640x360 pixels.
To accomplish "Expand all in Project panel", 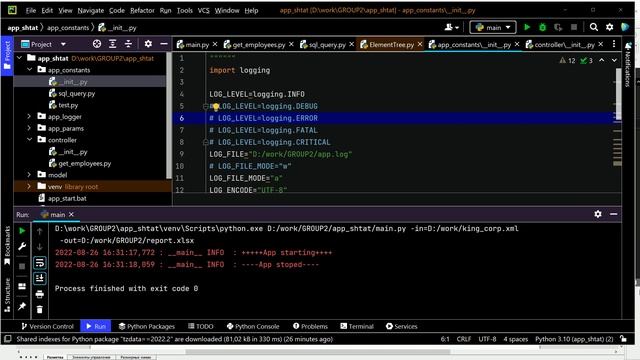I will (113, 44).
